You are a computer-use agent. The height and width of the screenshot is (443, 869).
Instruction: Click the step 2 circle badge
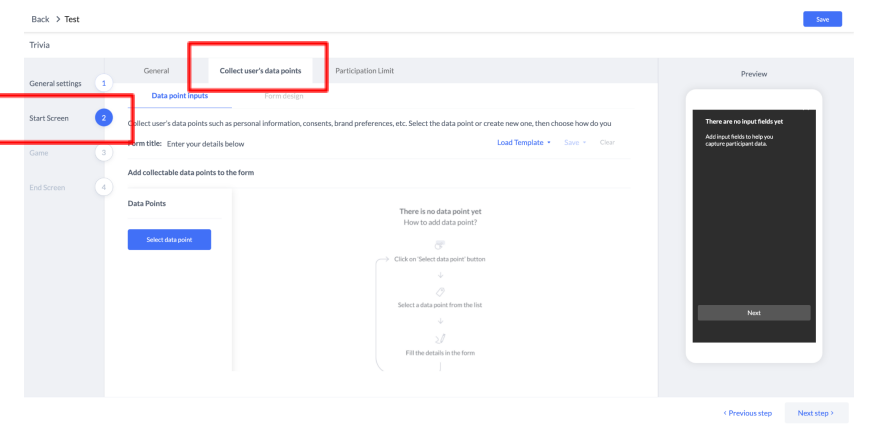coord(102,118)
